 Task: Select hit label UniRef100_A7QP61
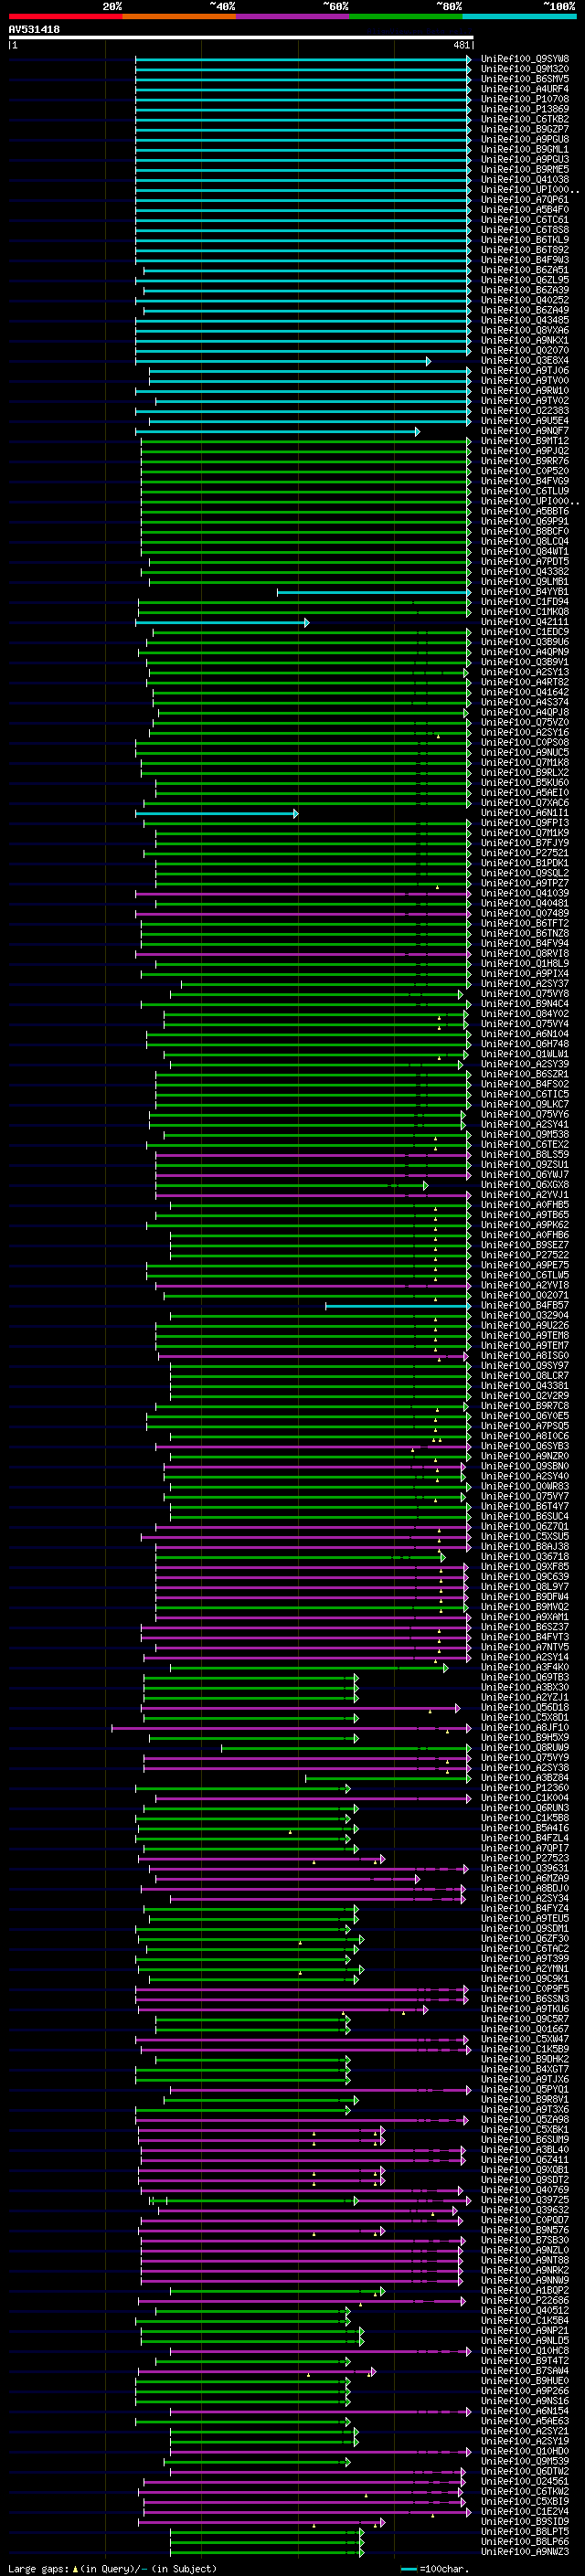coord(525,200)
